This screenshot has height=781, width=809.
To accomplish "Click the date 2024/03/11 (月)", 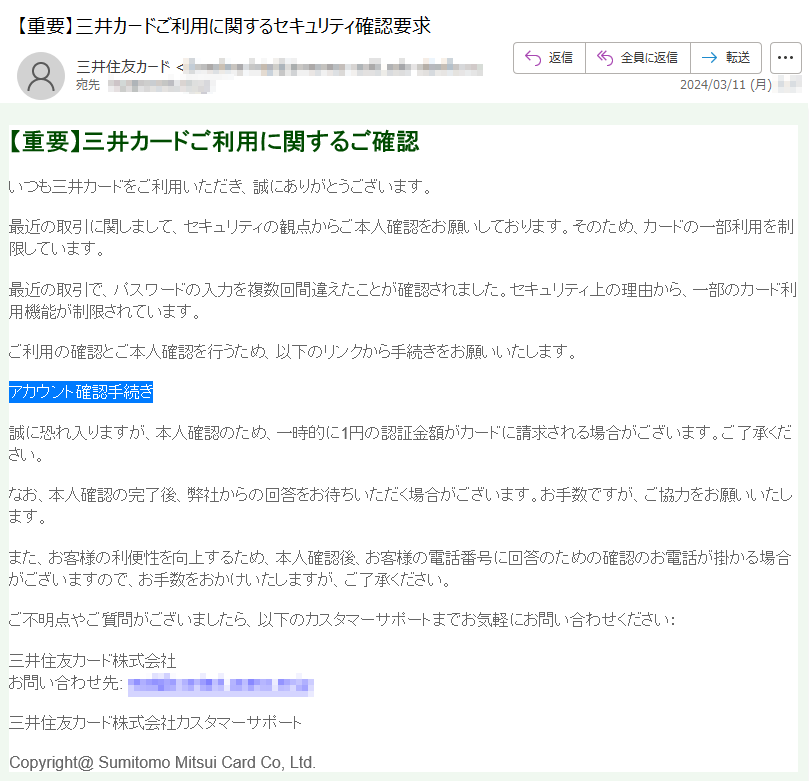I will [725, 85].
